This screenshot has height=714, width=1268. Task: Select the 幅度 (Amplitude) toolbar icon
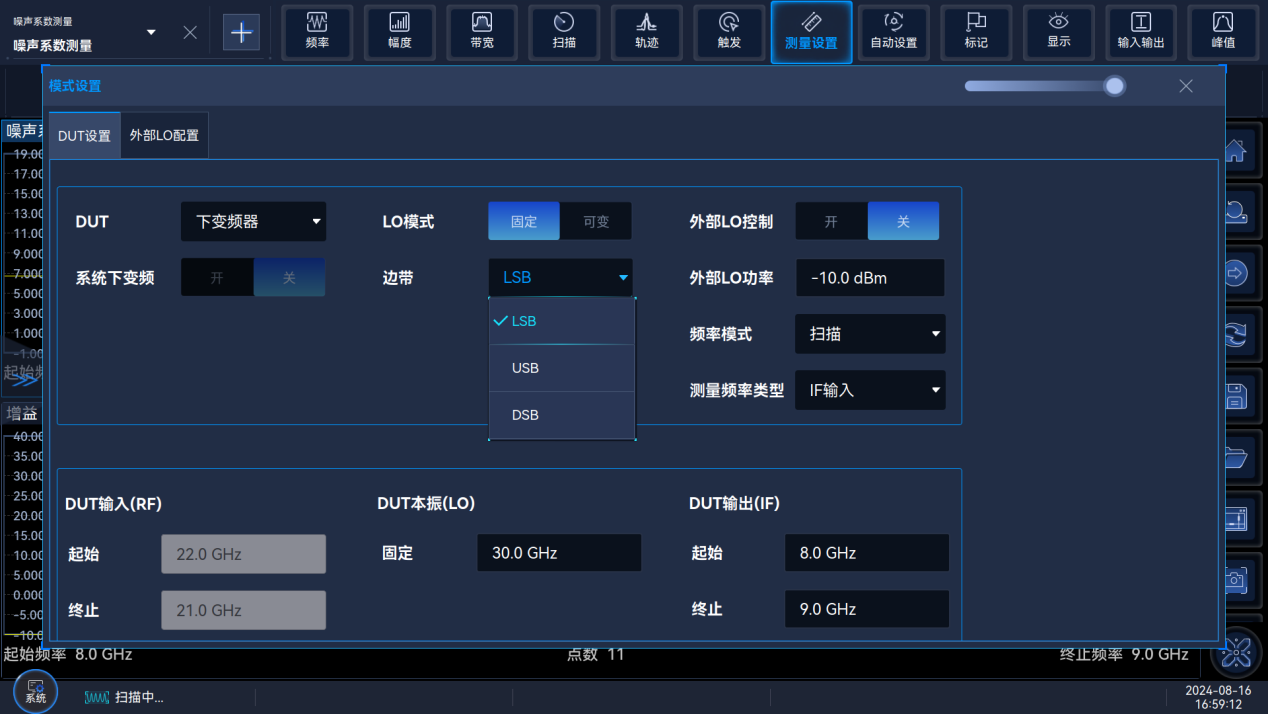tap(399, 32)
